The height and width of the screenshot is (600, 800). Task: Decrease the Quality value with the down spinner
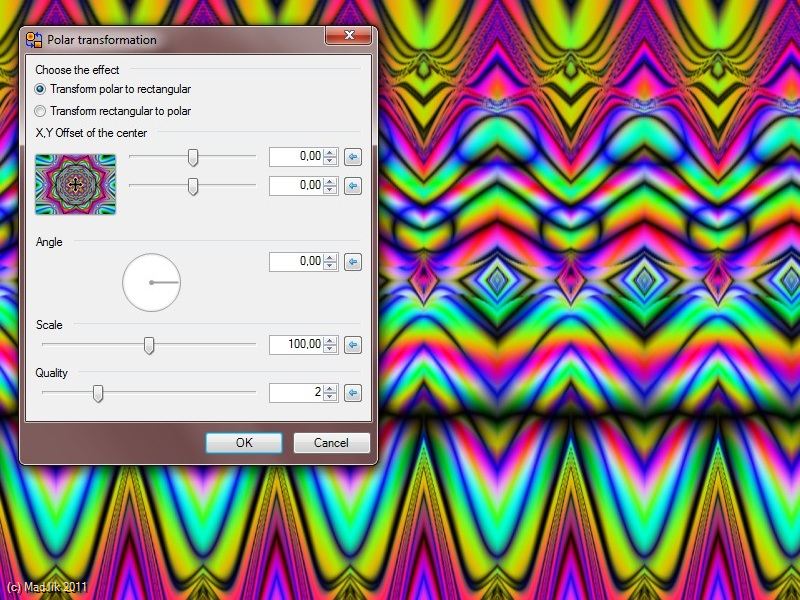point(331,397)
